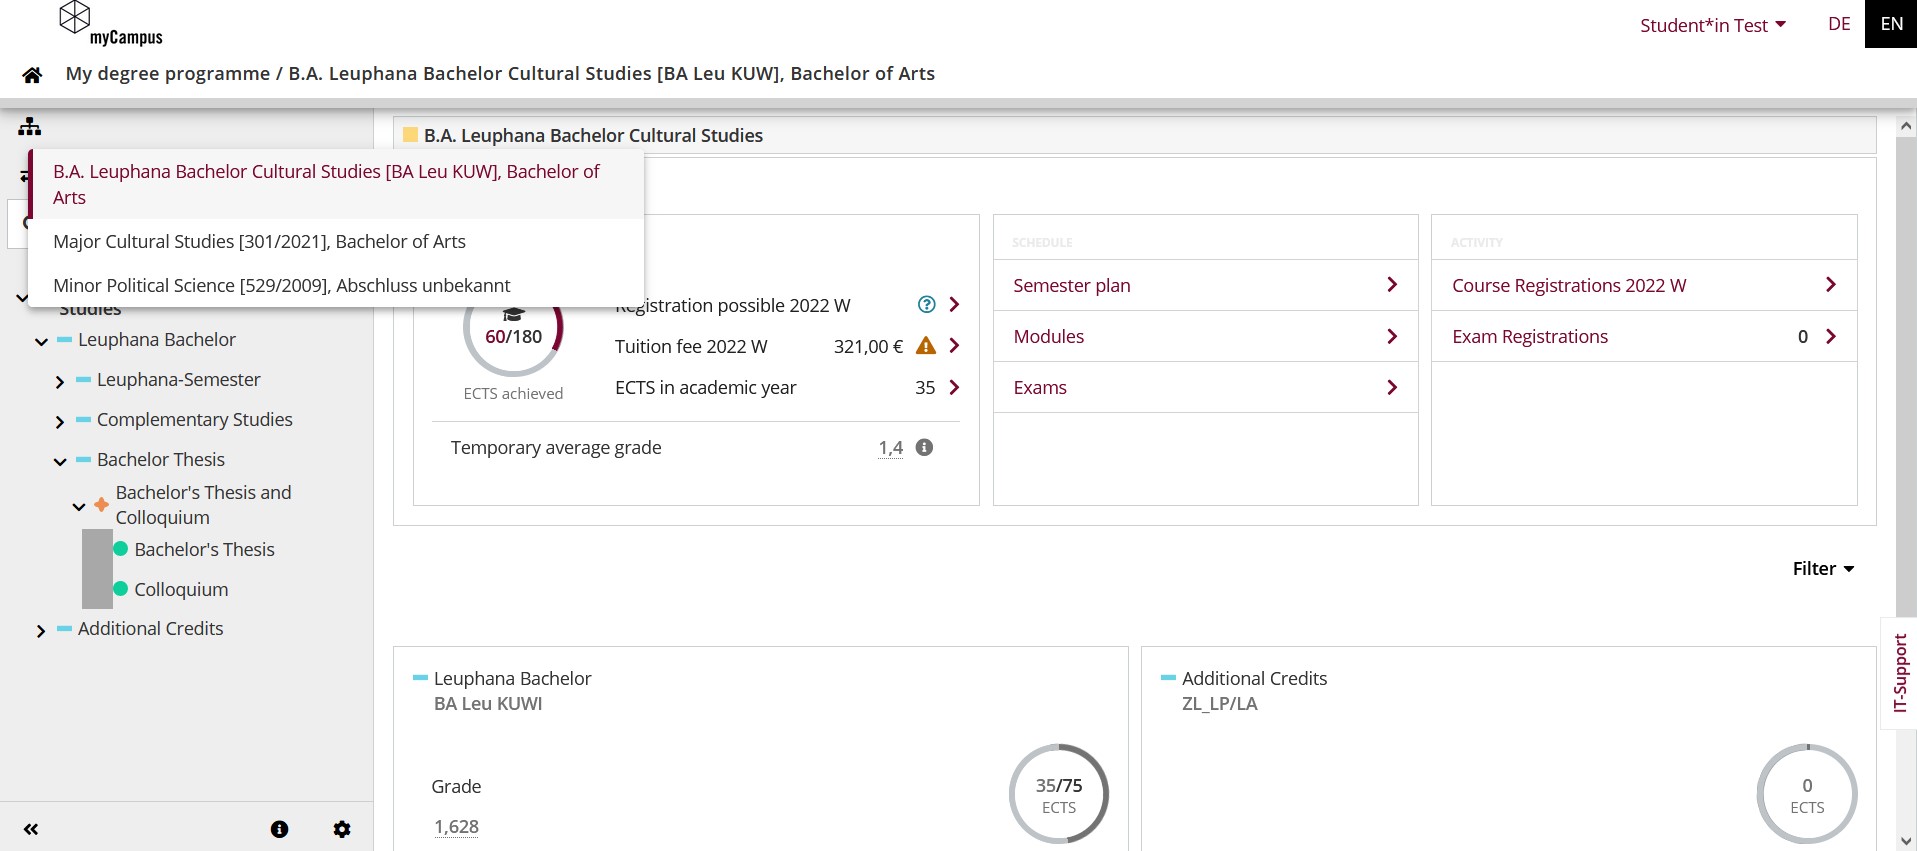Click the My degree programme breadcrumb
Screen dimensions: 1917x851
168,73
